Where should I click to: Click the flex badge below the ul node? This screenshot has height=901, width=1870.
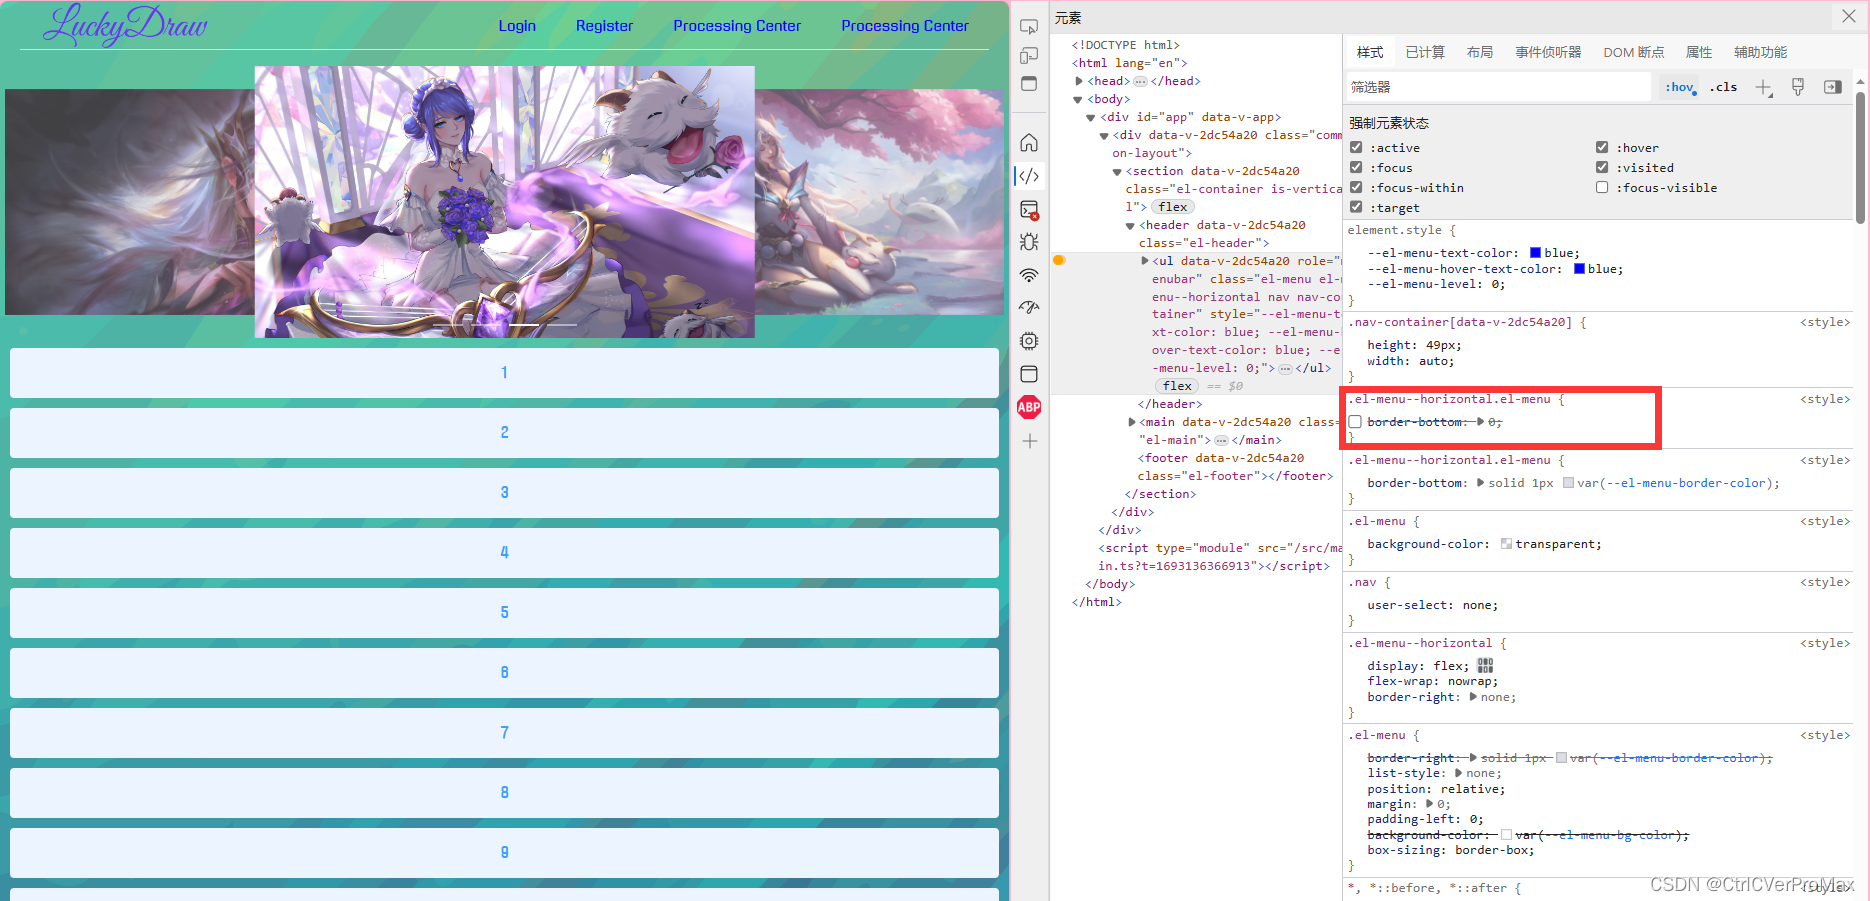pos(1177,386)
